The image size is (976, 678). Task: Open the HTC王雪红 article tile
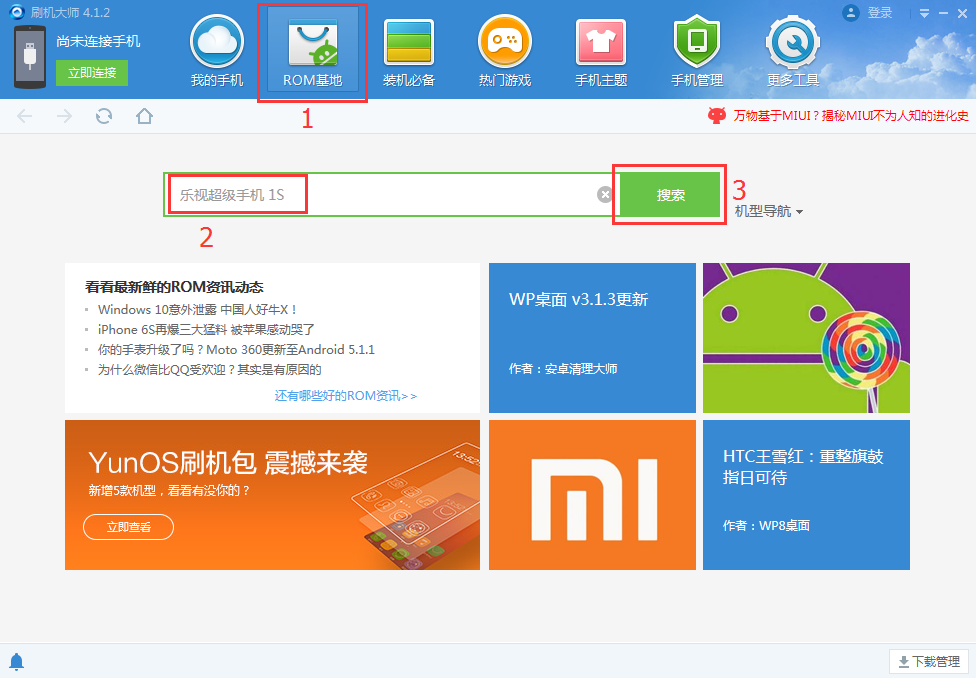point(806,494)
